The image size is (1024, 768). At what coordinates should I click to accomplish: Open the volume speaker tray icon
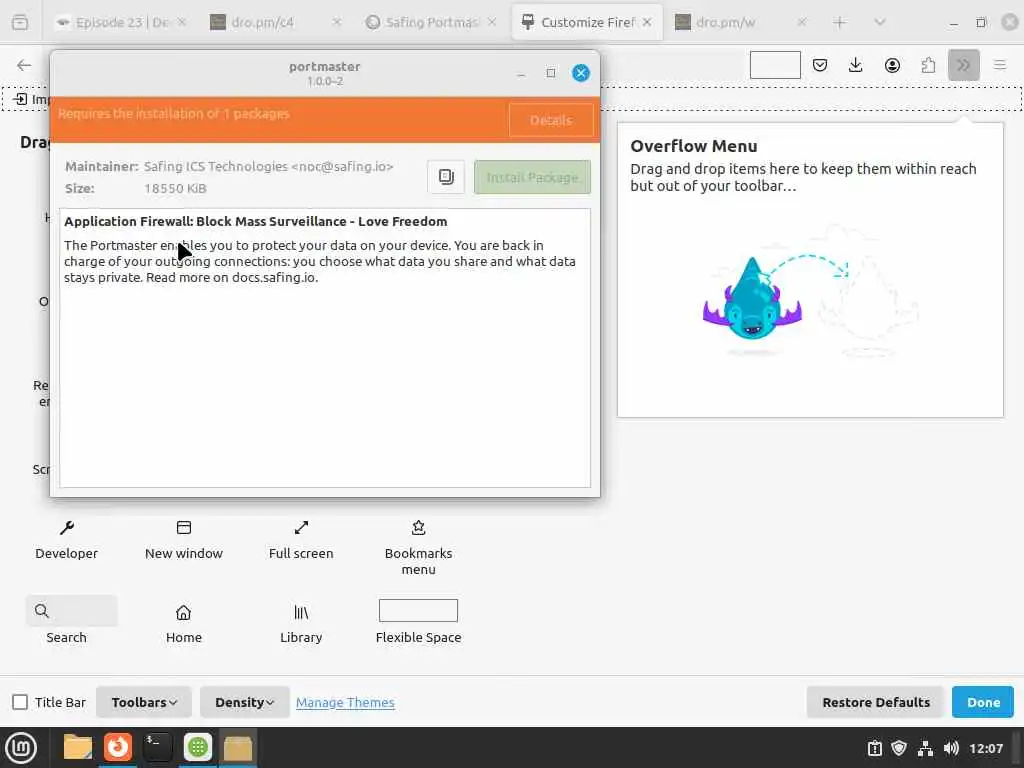pos(951,748)
